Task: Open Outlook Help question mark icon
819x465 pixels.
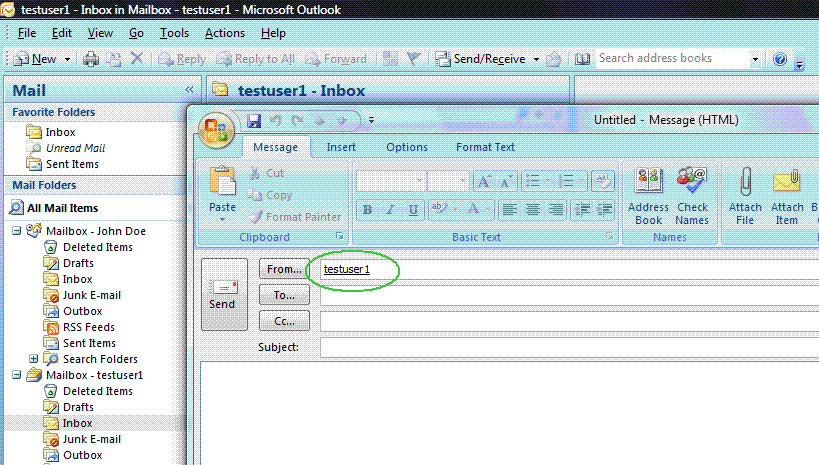Action: (x=780, y=59)
